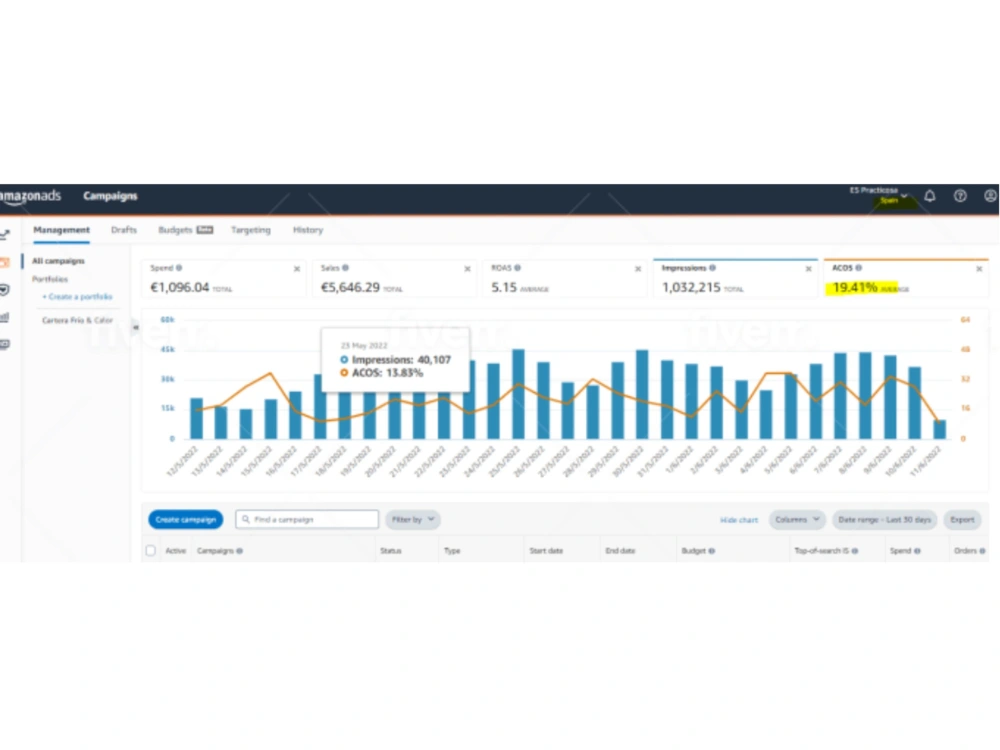Open Date range Last 30 days selector
The image size is (1000, 750).
click(x=885, y=519)
